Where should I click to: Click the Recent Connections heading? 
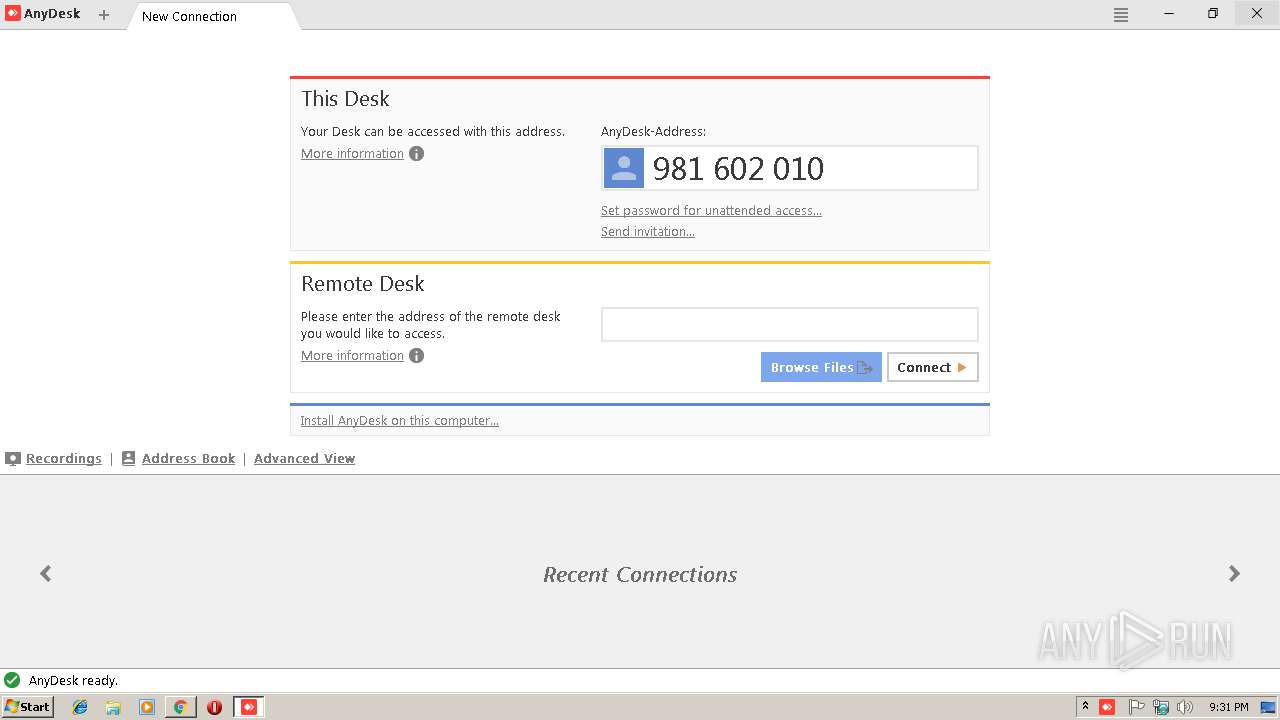(x=640, y=574)
